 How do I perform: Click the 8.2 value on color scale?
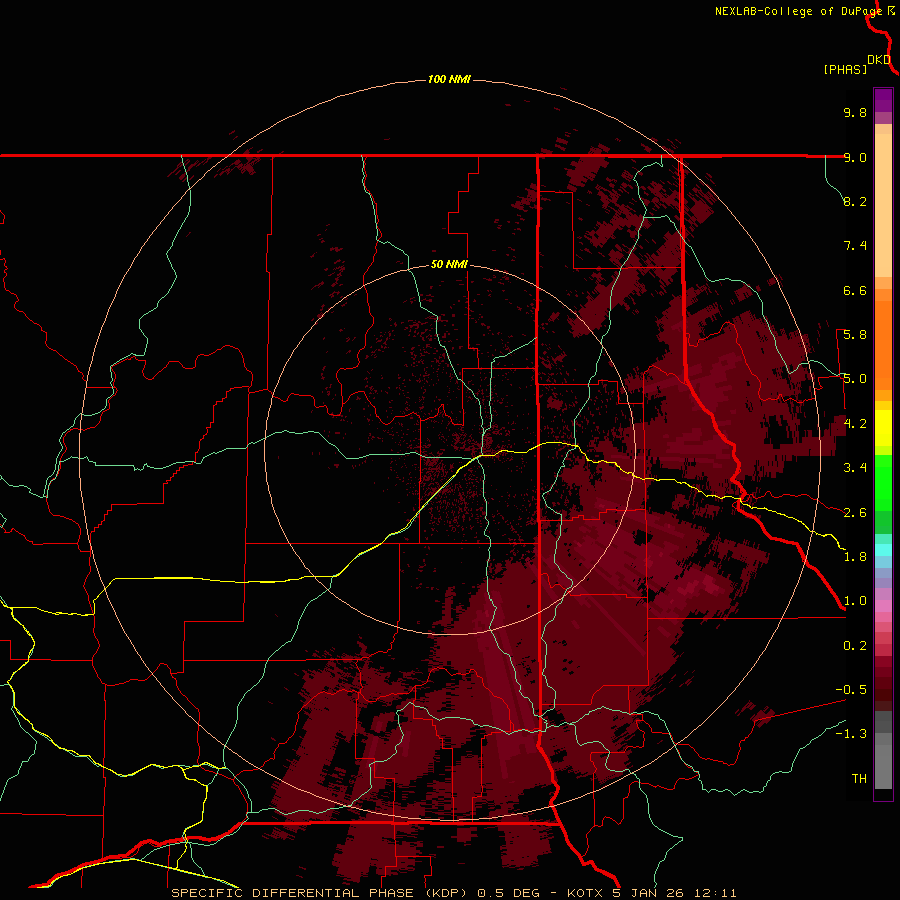pyautogui.click(x=855, y=201)
